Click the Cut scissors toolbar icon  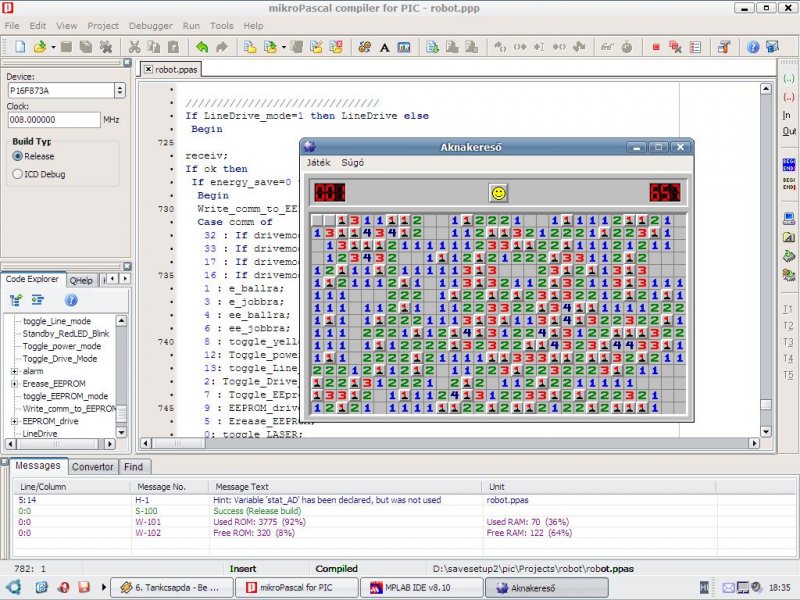(134, 47)
